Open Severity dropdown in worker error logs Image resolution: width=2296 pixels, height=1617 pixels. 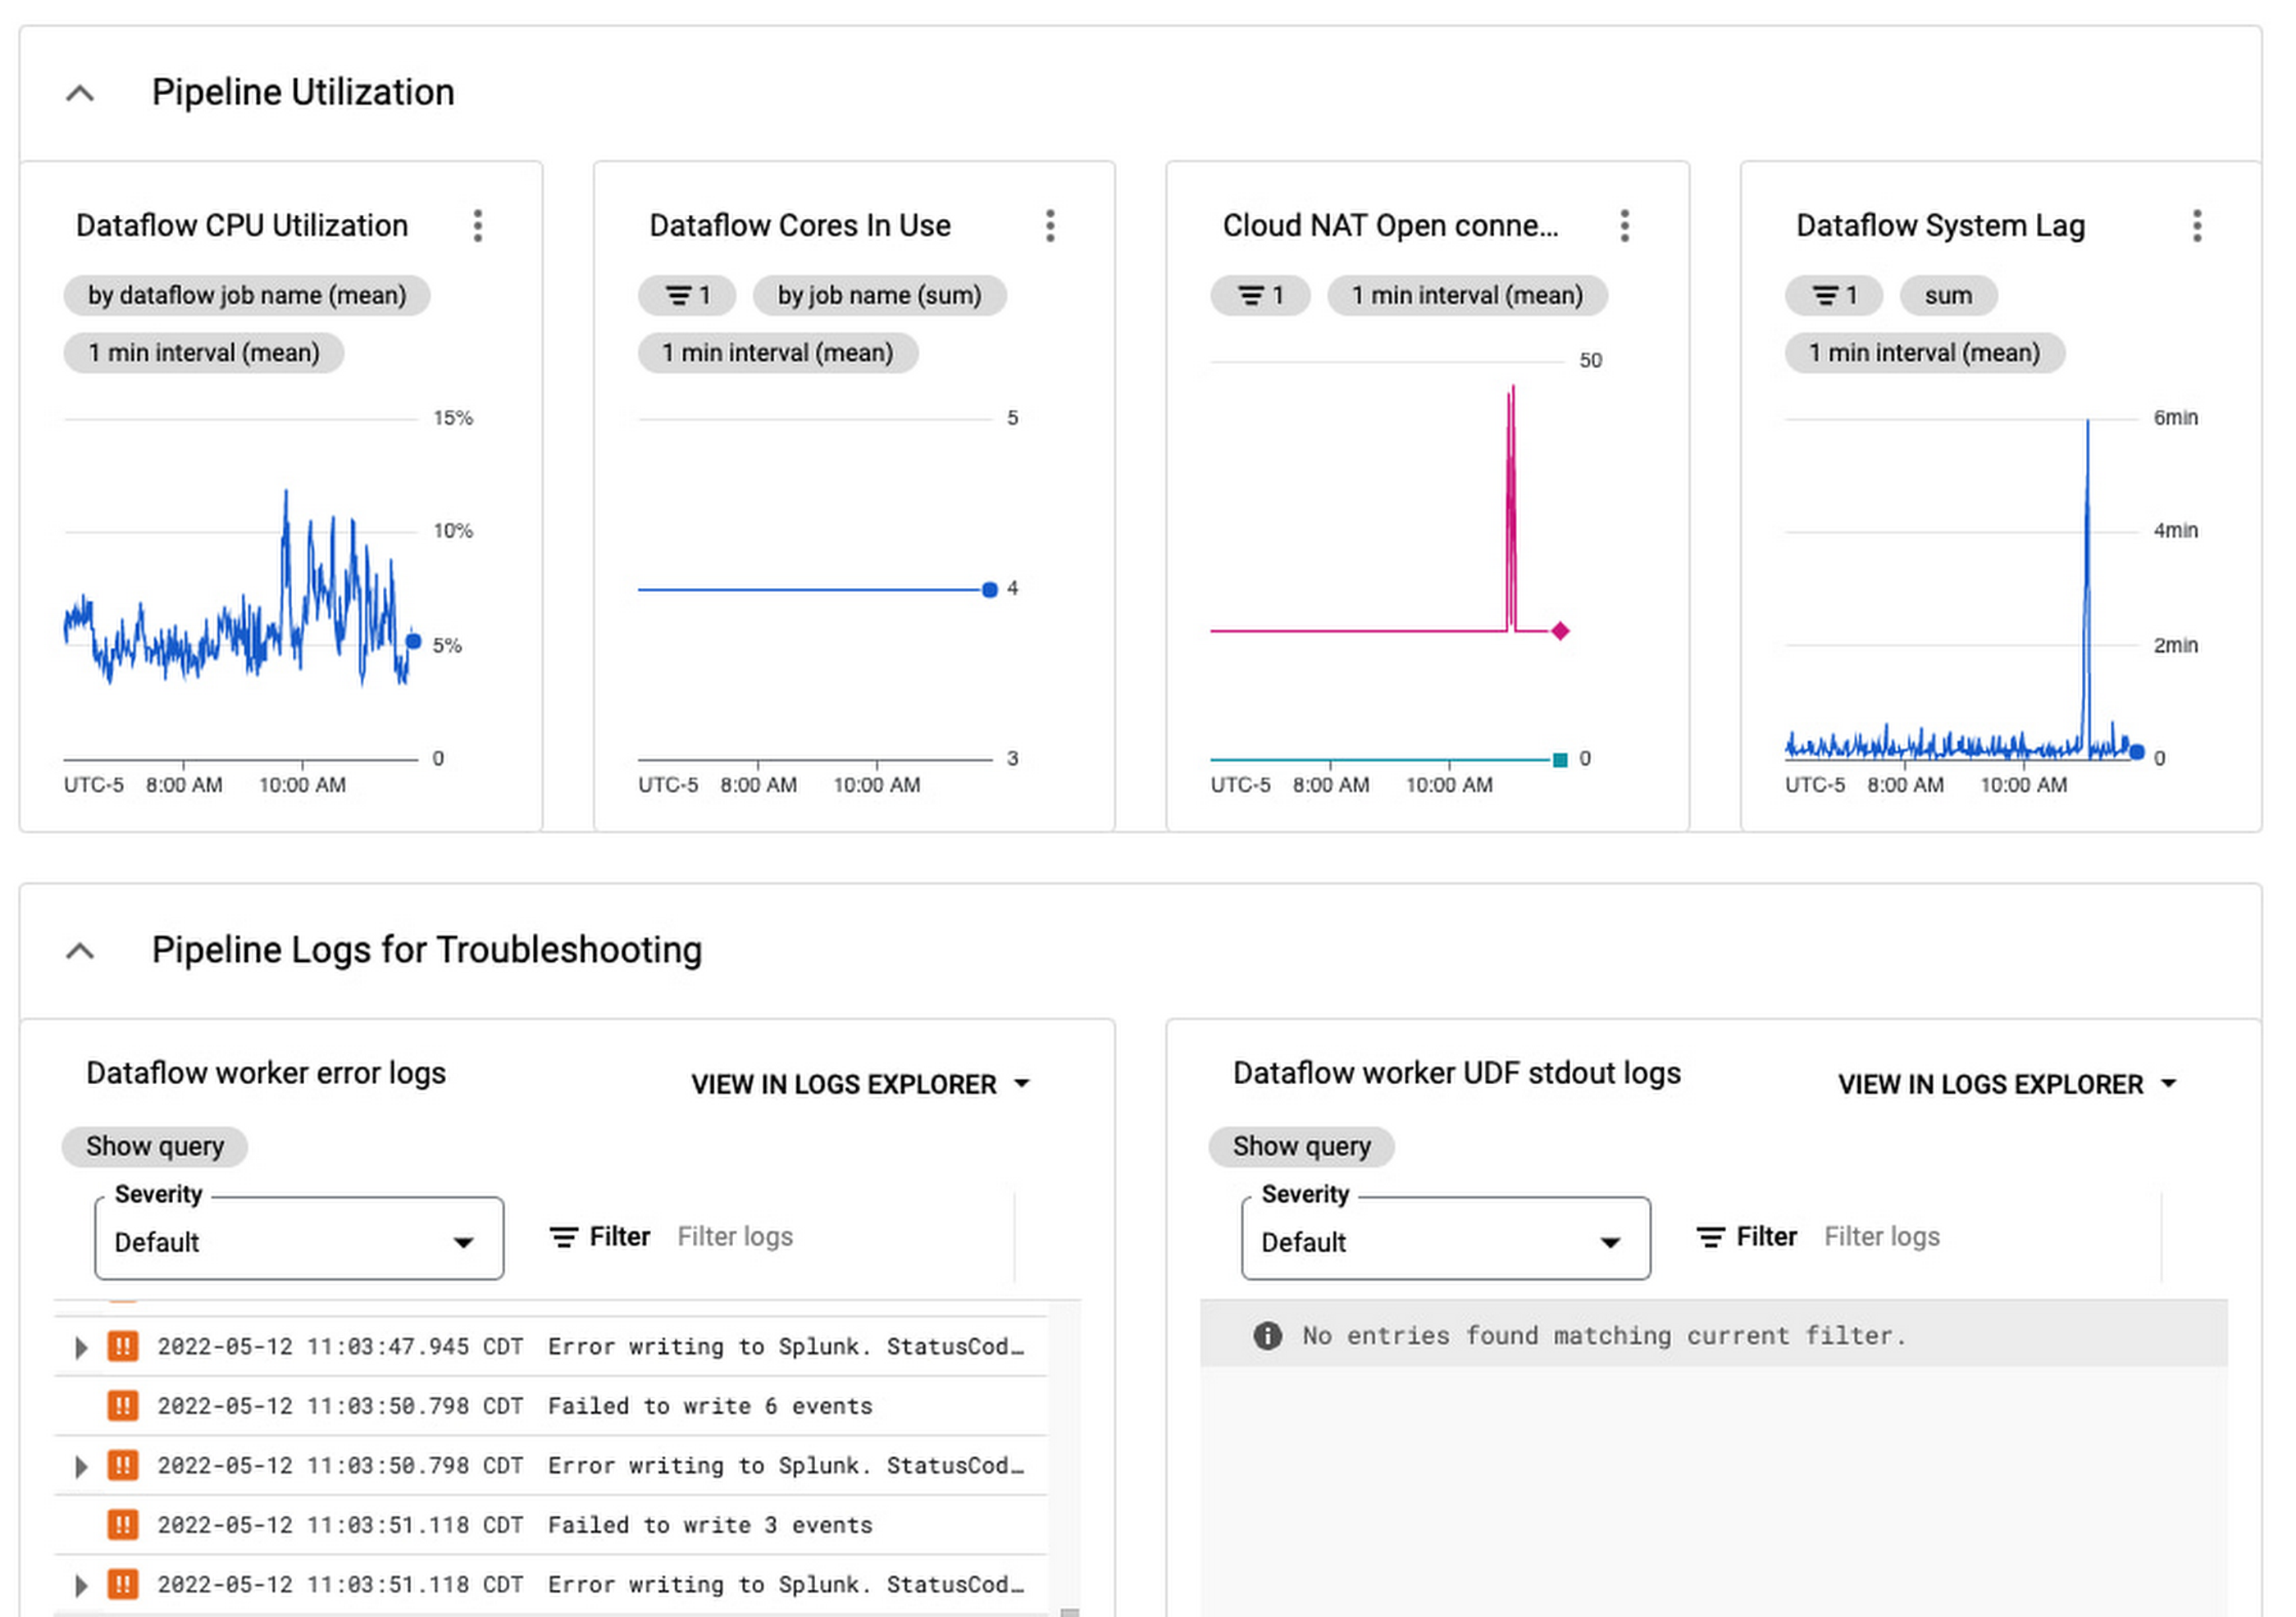[299, 1239]
